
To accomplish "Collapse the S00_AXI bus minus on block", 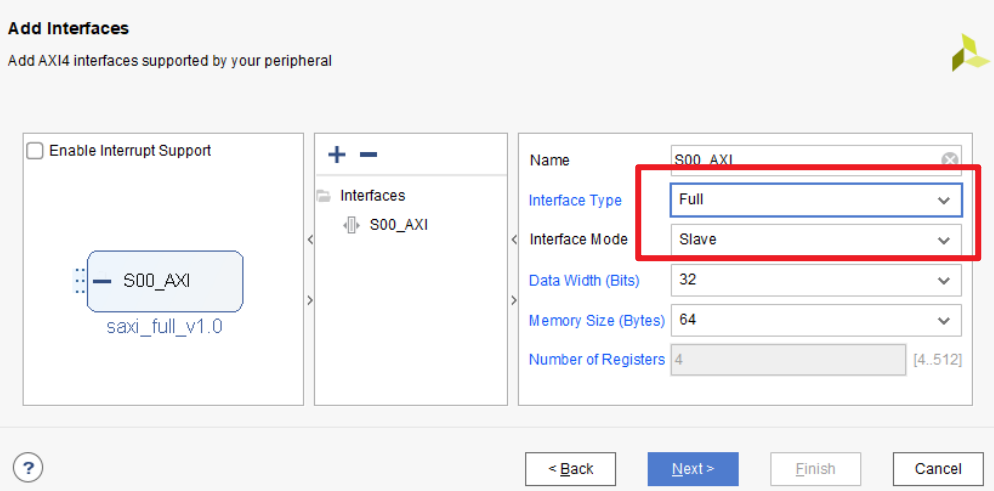I will [101, 281].
